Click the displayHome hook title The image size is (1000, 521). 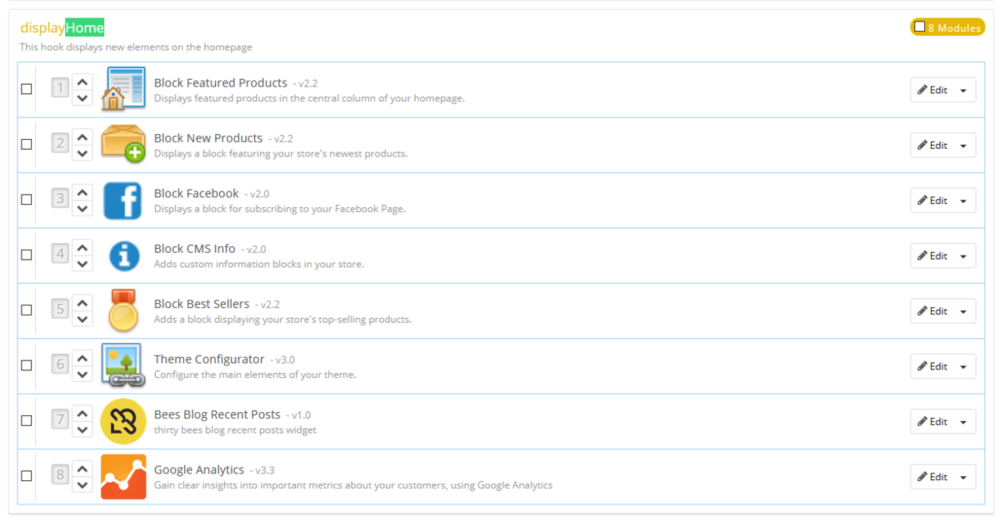point(62,28)
